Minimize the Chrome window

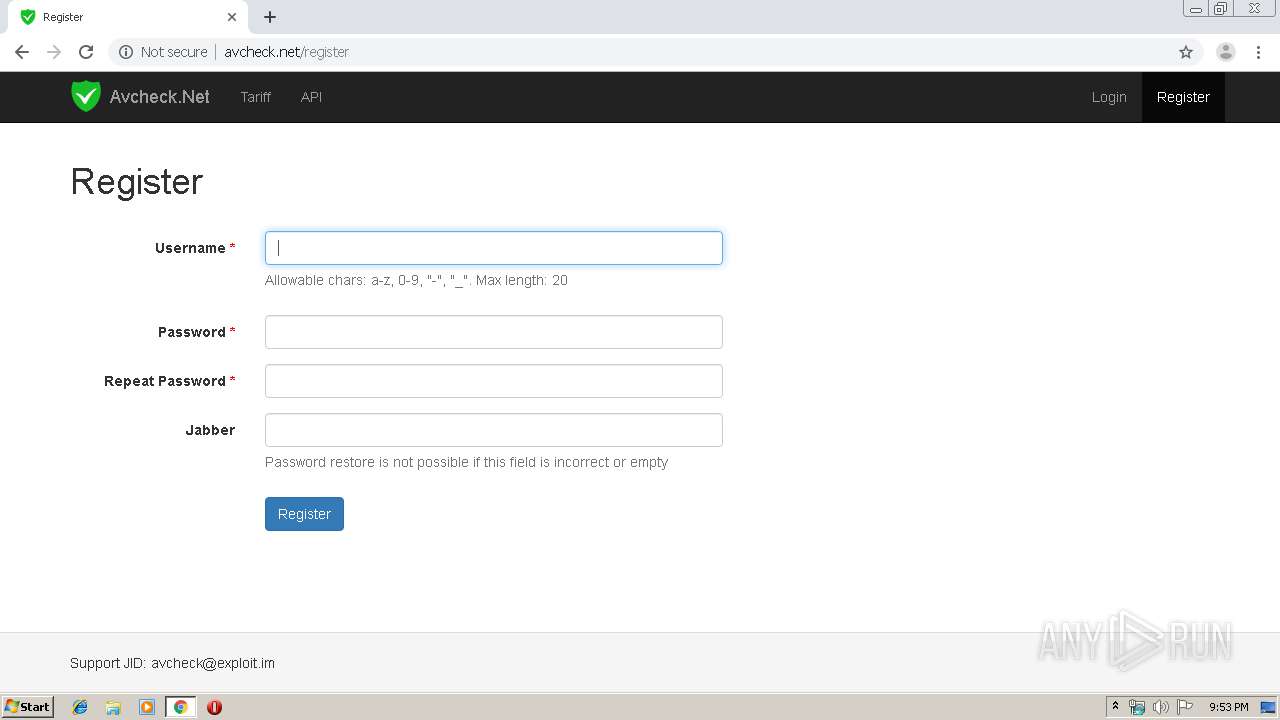click(x=1196, y=9)
